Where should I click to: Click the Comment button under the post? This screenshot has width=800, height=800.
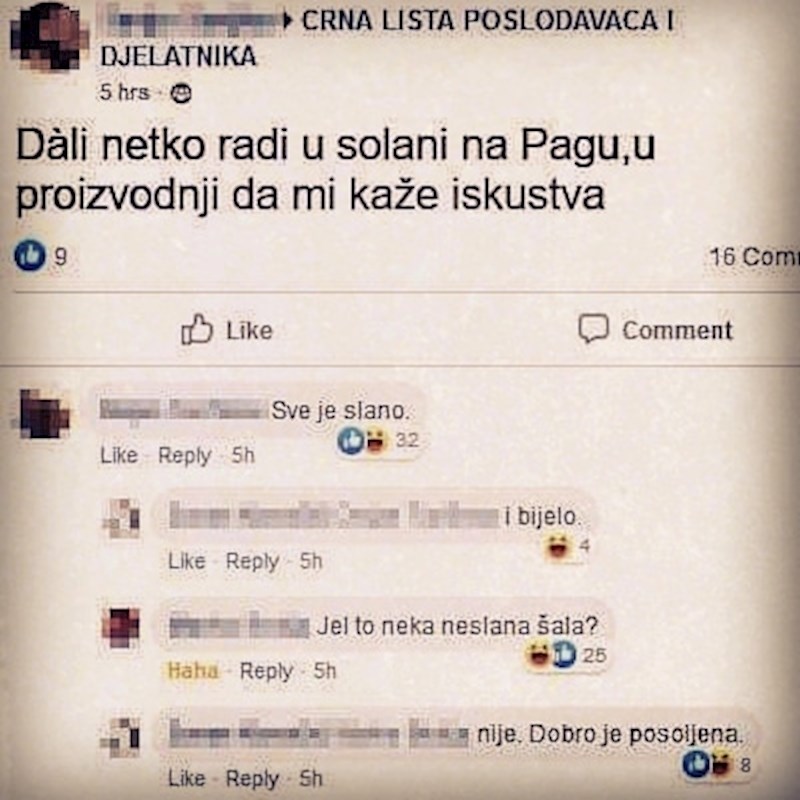pyautogui.click(x=656, y=330)
